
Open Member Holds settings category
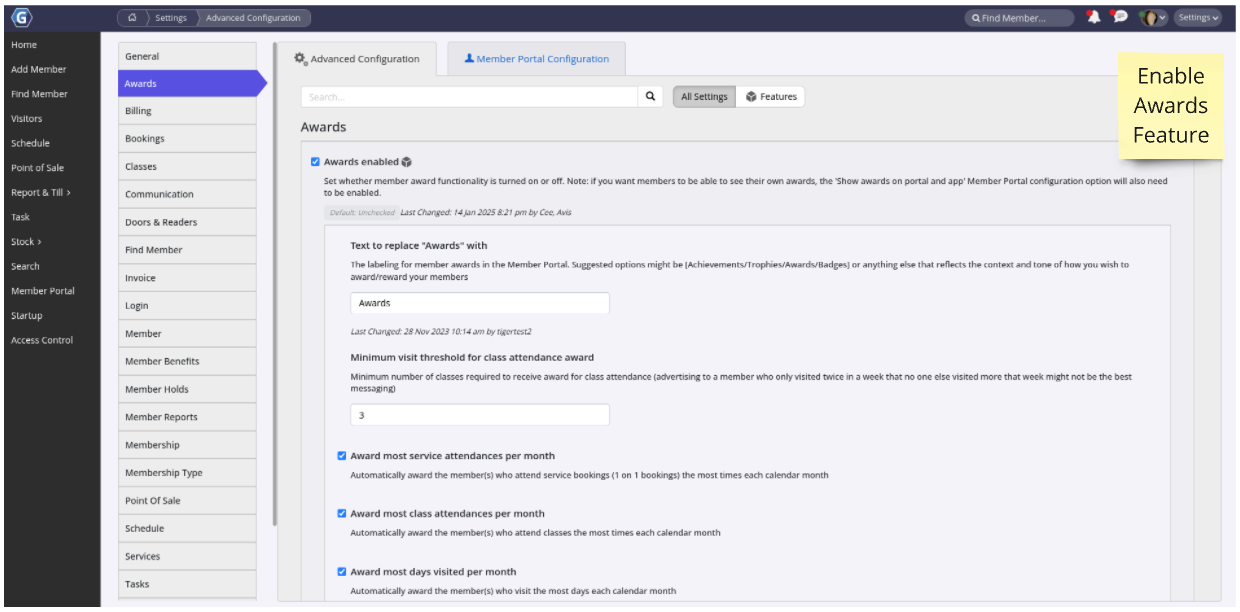pos(187,389)
